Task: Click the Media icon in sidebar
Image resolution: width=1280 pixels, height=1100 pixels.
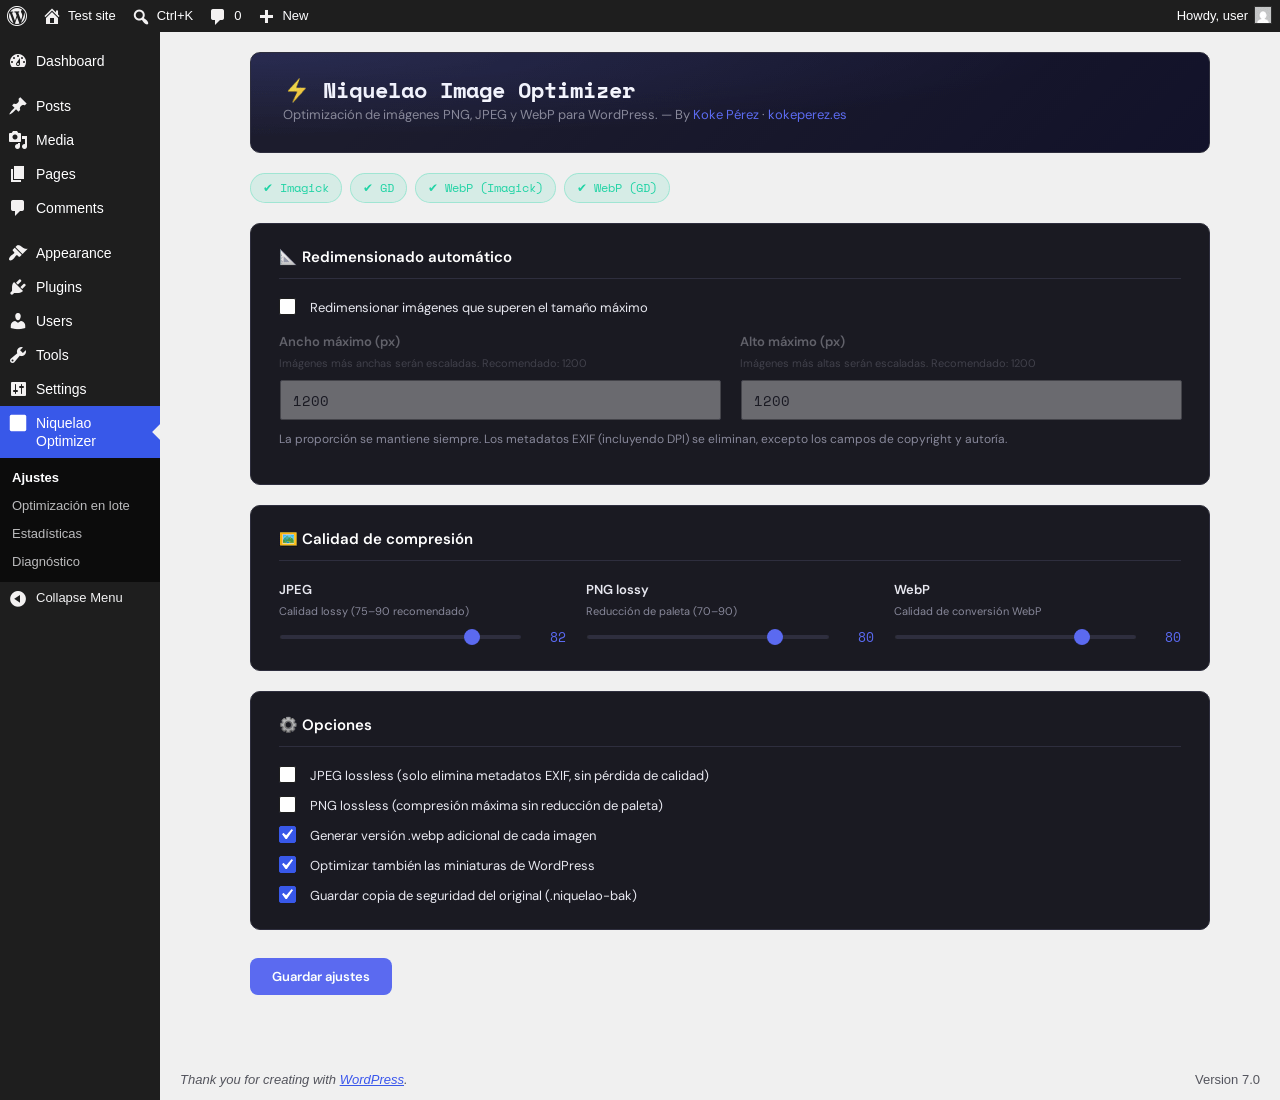Action: [x=18, y=140]
